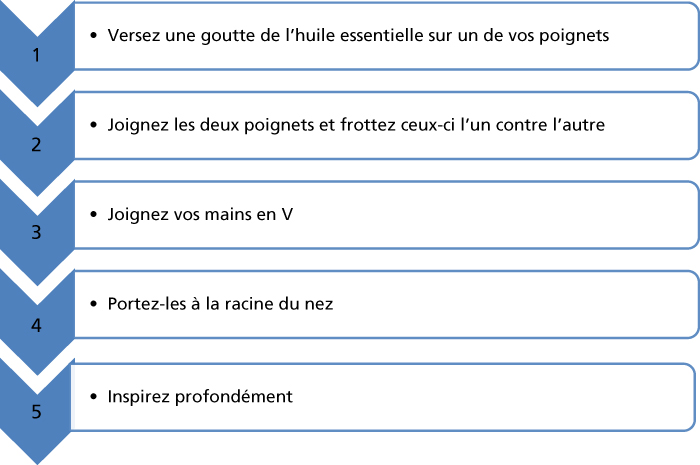This screenshot has height=465, width=700.
Task: Select the 'Inspirez profondément' step box
Action: pyautogui.click(x=383, y=397)
